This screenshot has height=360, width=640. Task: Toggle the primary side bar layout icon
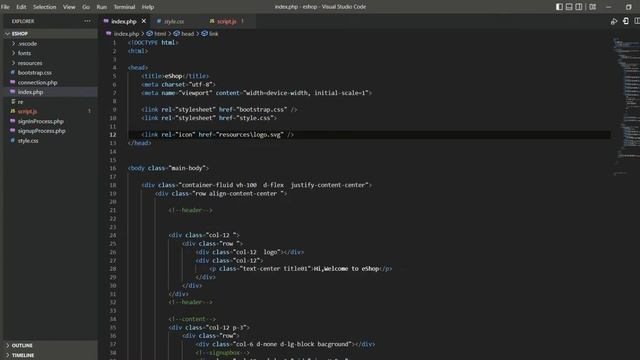(559, 7)
